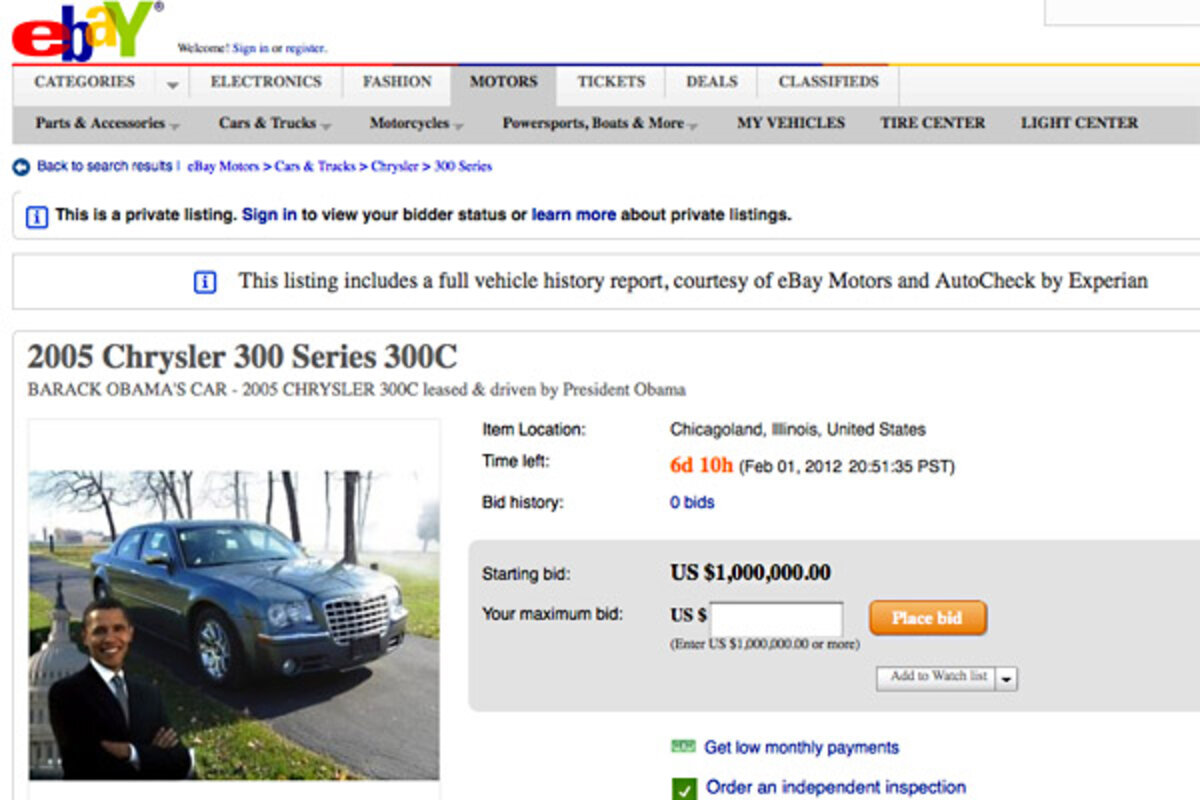Expand the Categories dropdown arrow
This screenshot has height=800, width=1200.
point(173,85)
